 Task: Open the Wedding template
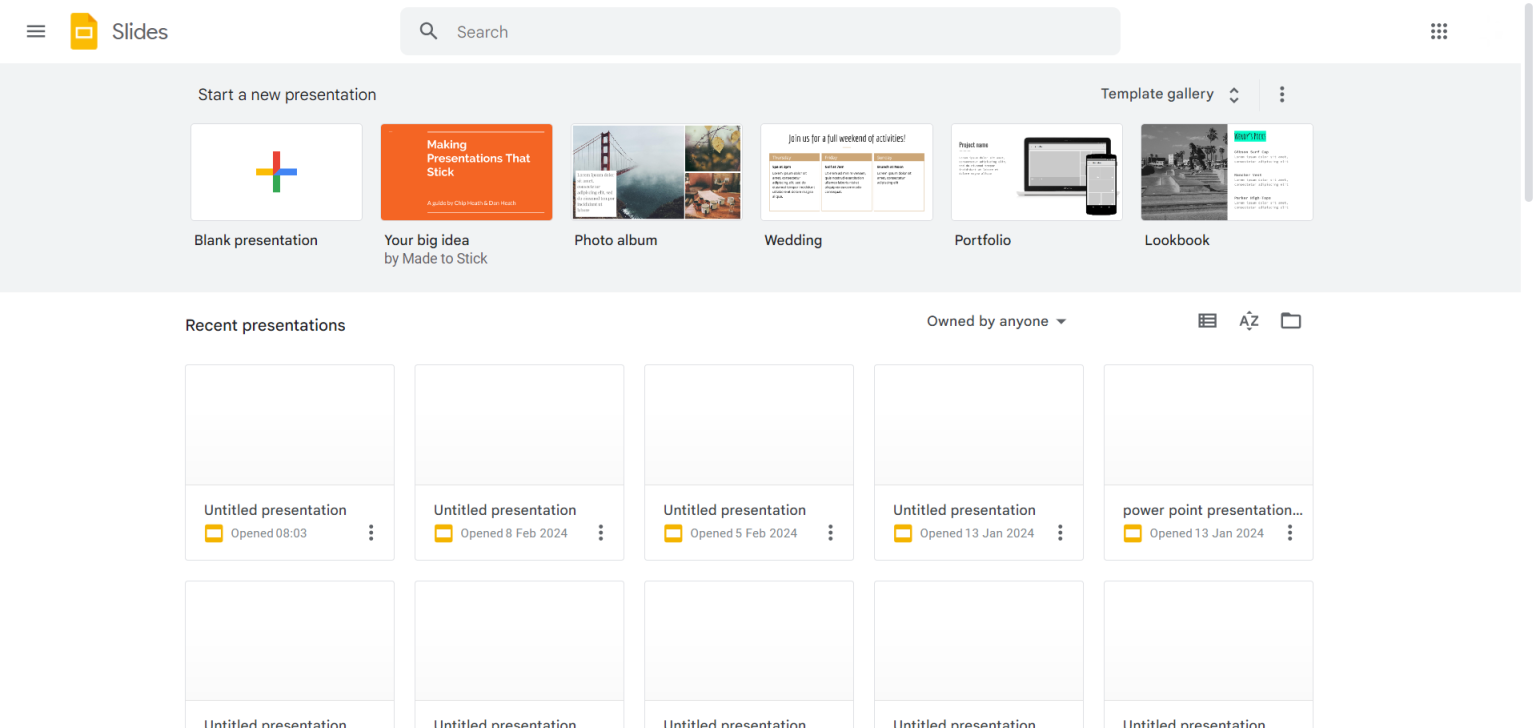click(847, 172)
